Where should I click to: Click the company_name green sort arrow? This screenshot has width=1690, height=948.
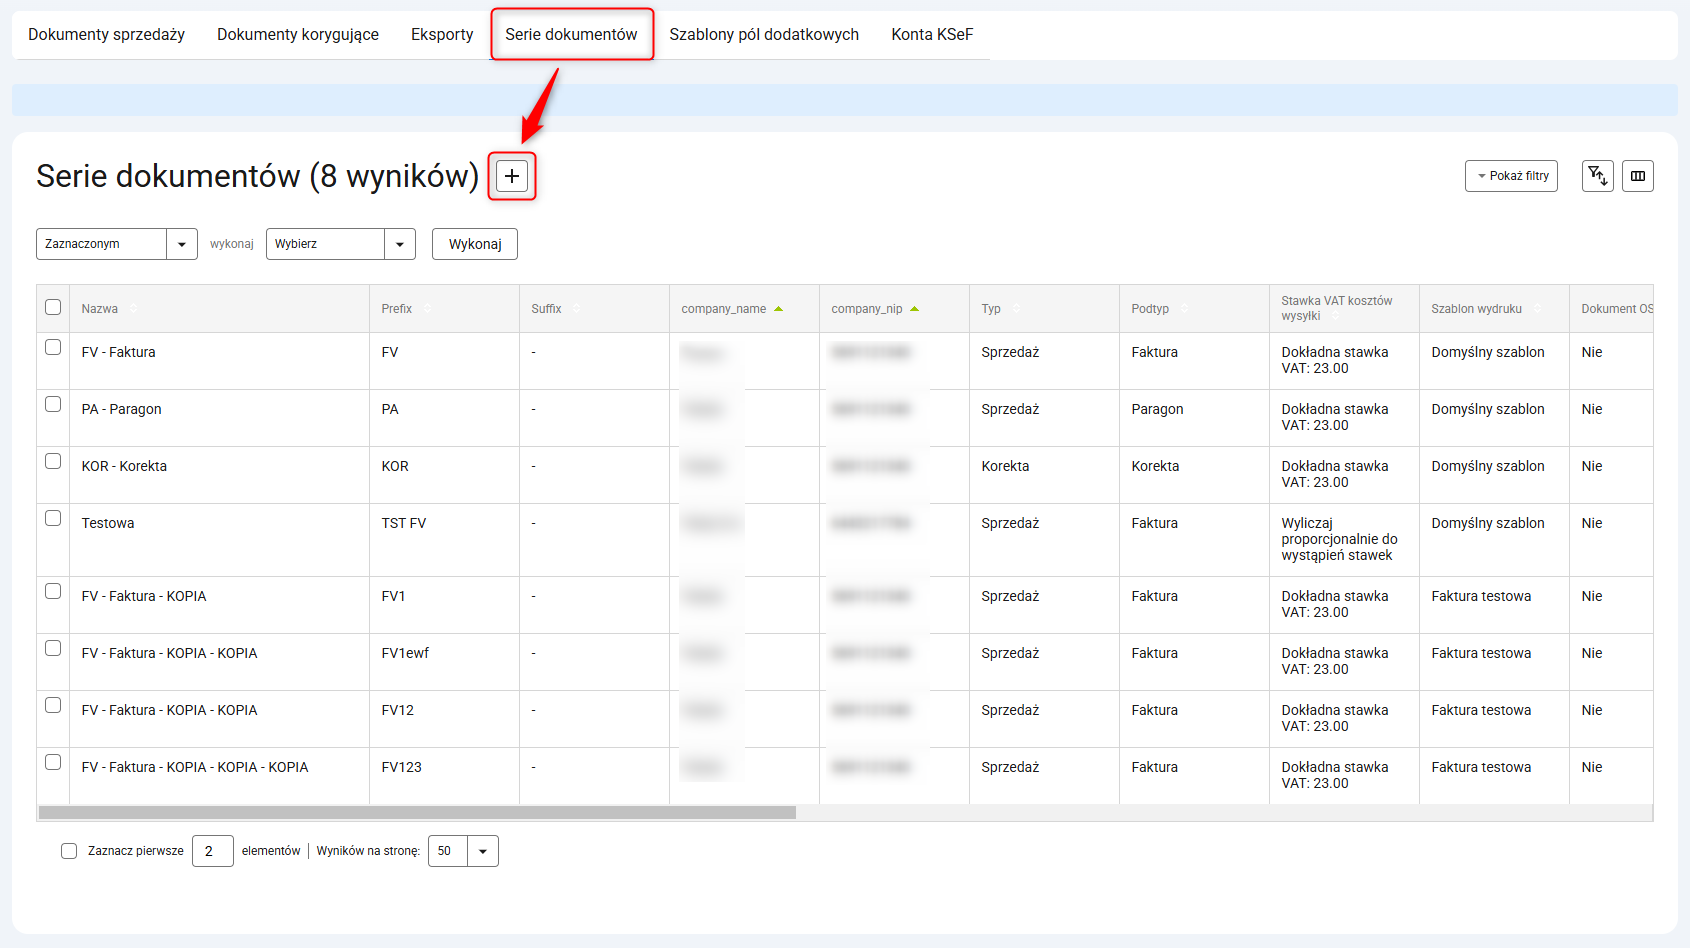779,309
